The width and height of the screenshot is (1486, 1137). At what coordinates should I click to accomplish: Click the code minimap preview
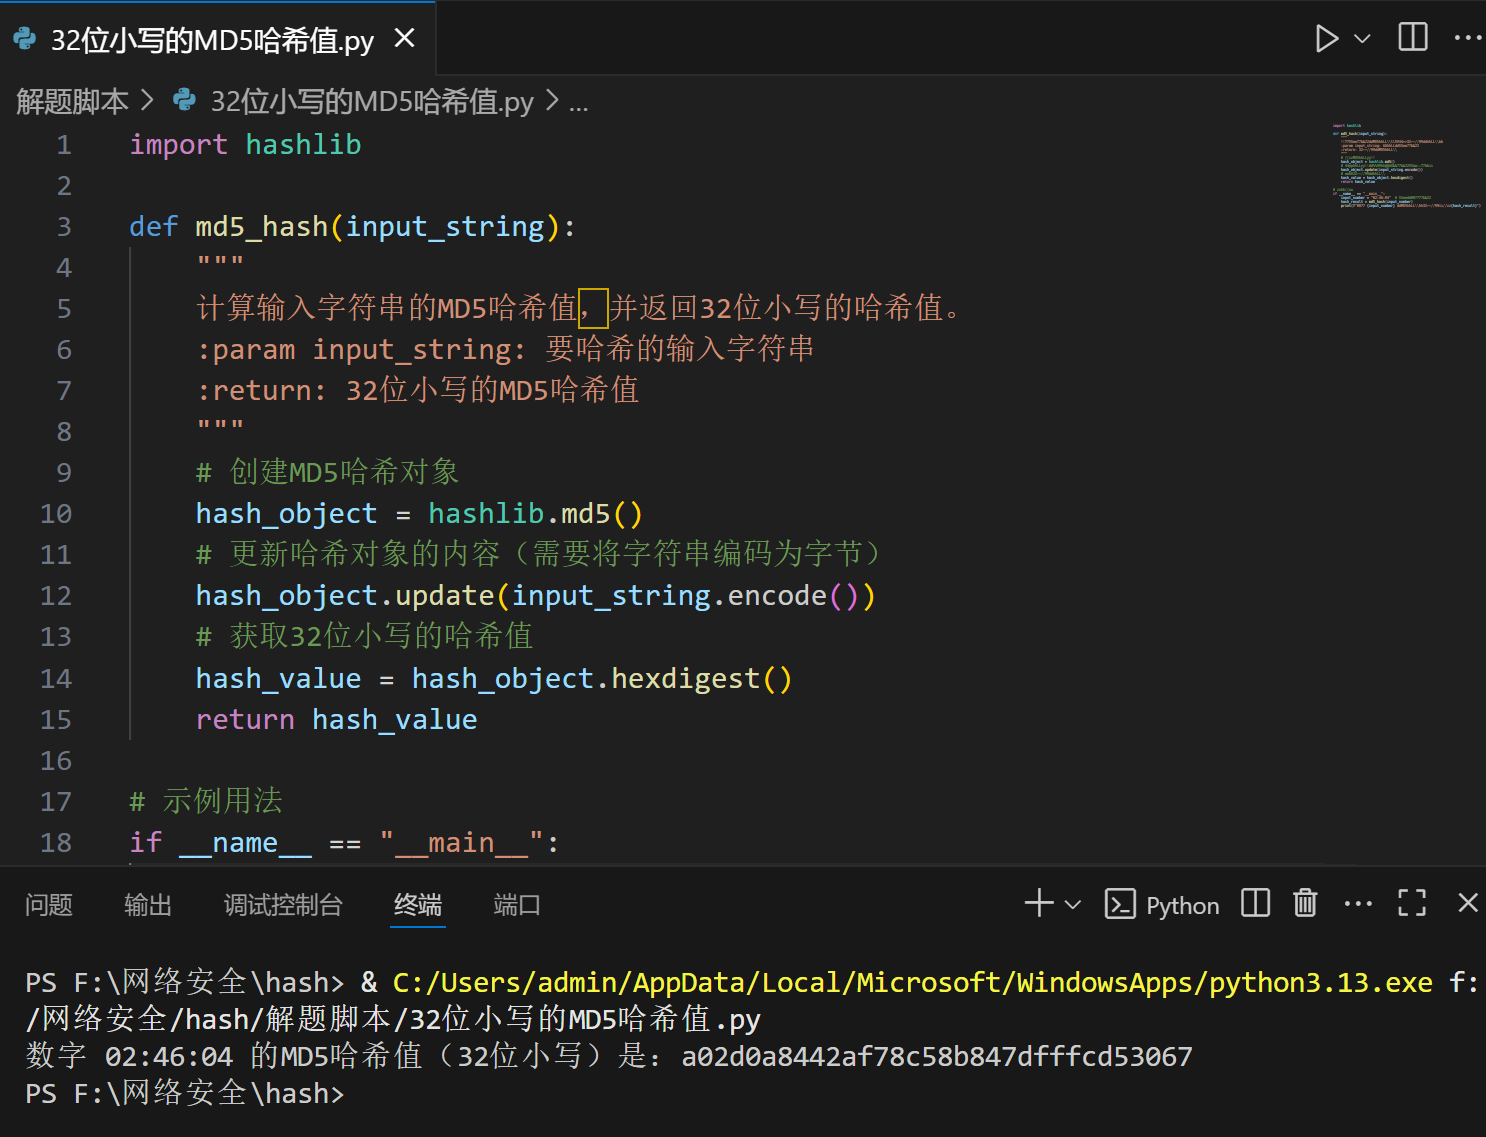[1405, 166]
